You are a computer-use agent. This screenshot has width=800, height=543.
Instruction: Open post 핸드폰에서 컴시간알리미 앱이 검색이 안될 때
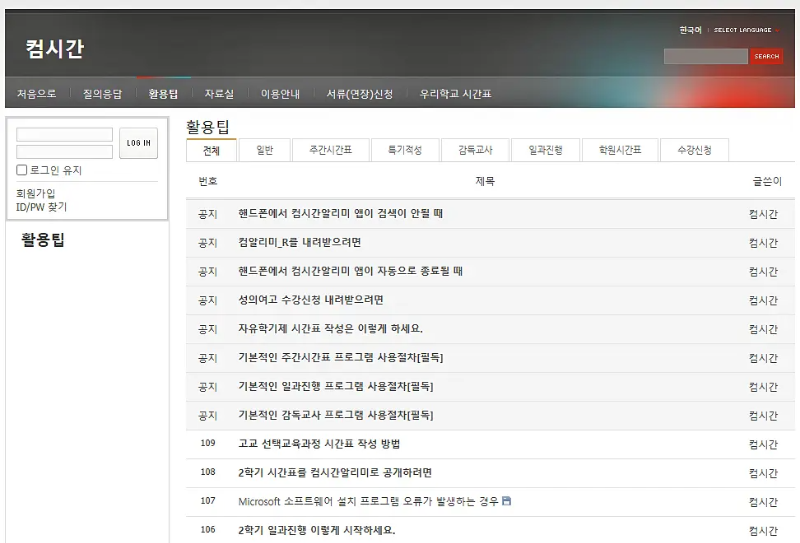coord(340,214)
